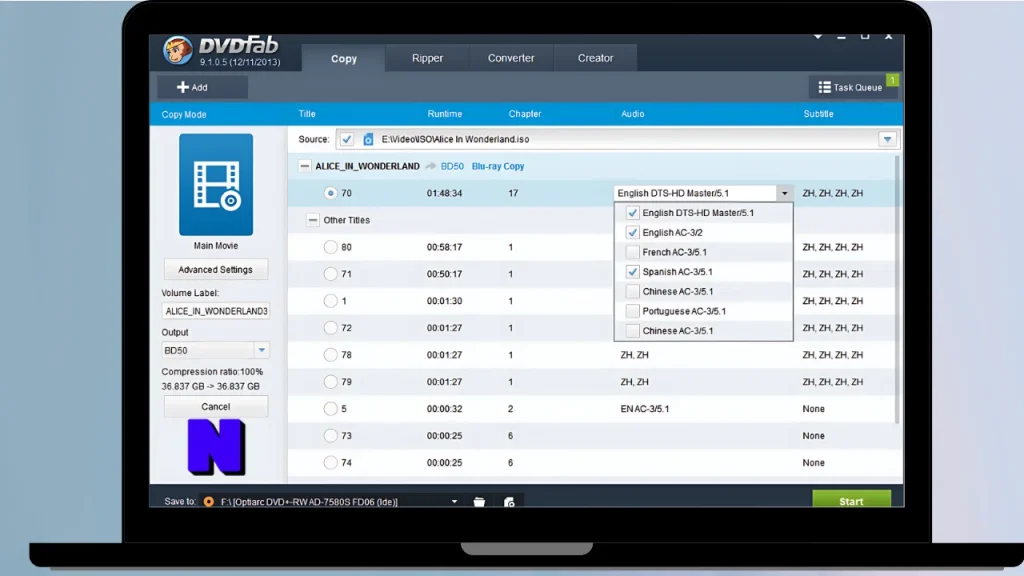
Task: Click EN AC-3/5.1 audio of title 5
Action: click(x=645, y=409)
